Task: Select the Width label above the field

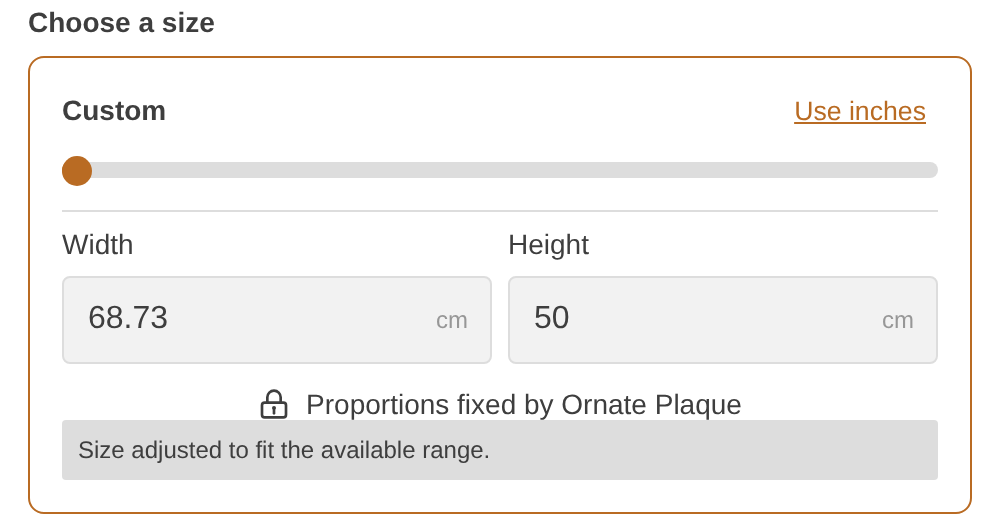Action: 98,245
